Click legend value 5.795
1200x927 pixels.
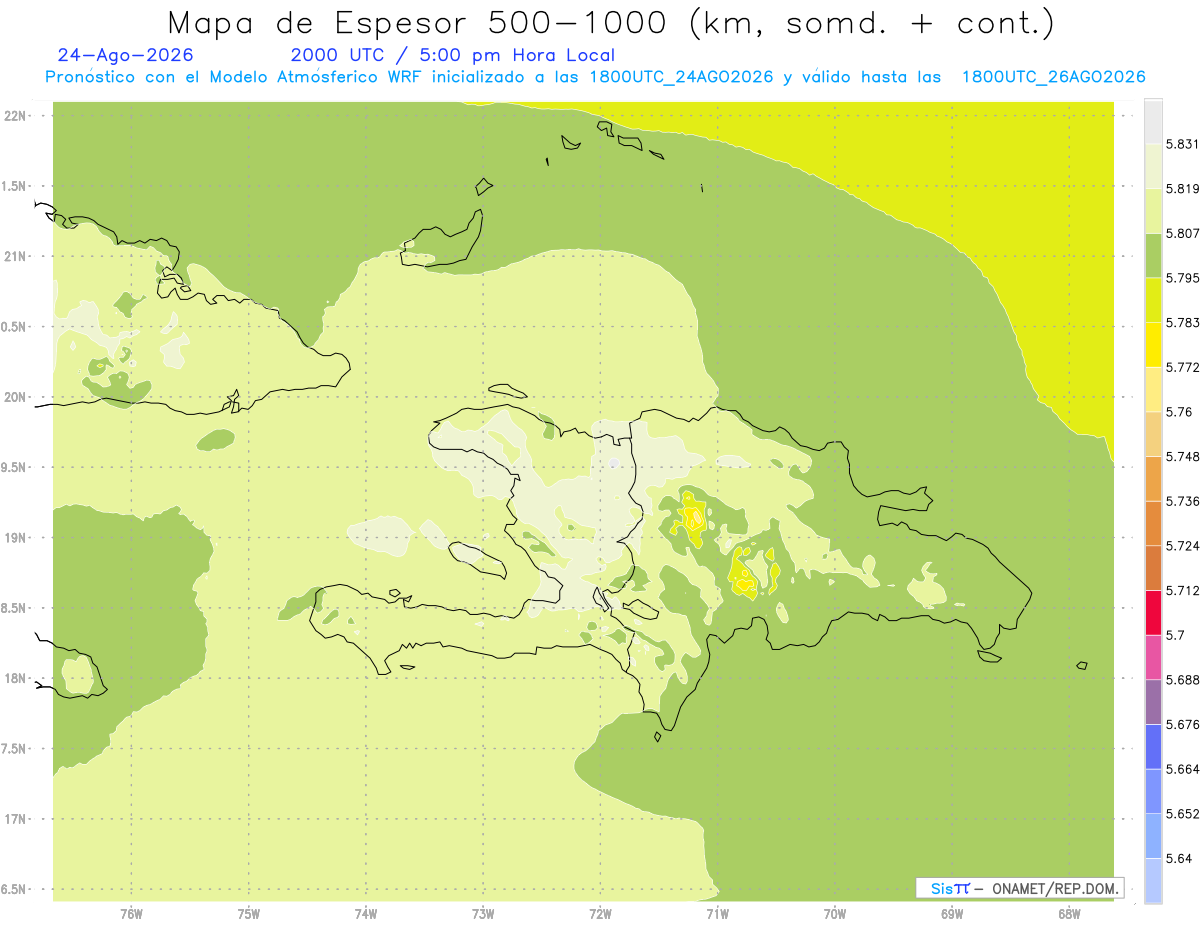1182,279
